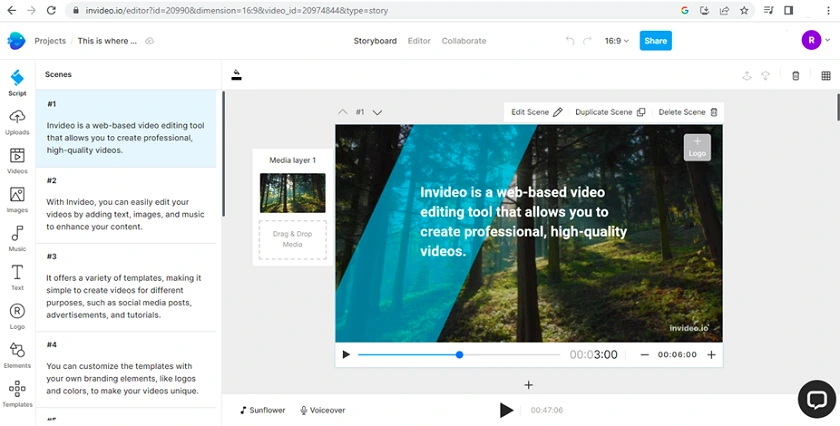The image size is (840, 426).
Task: Go to next scene with down chevron
Action: 377,113
